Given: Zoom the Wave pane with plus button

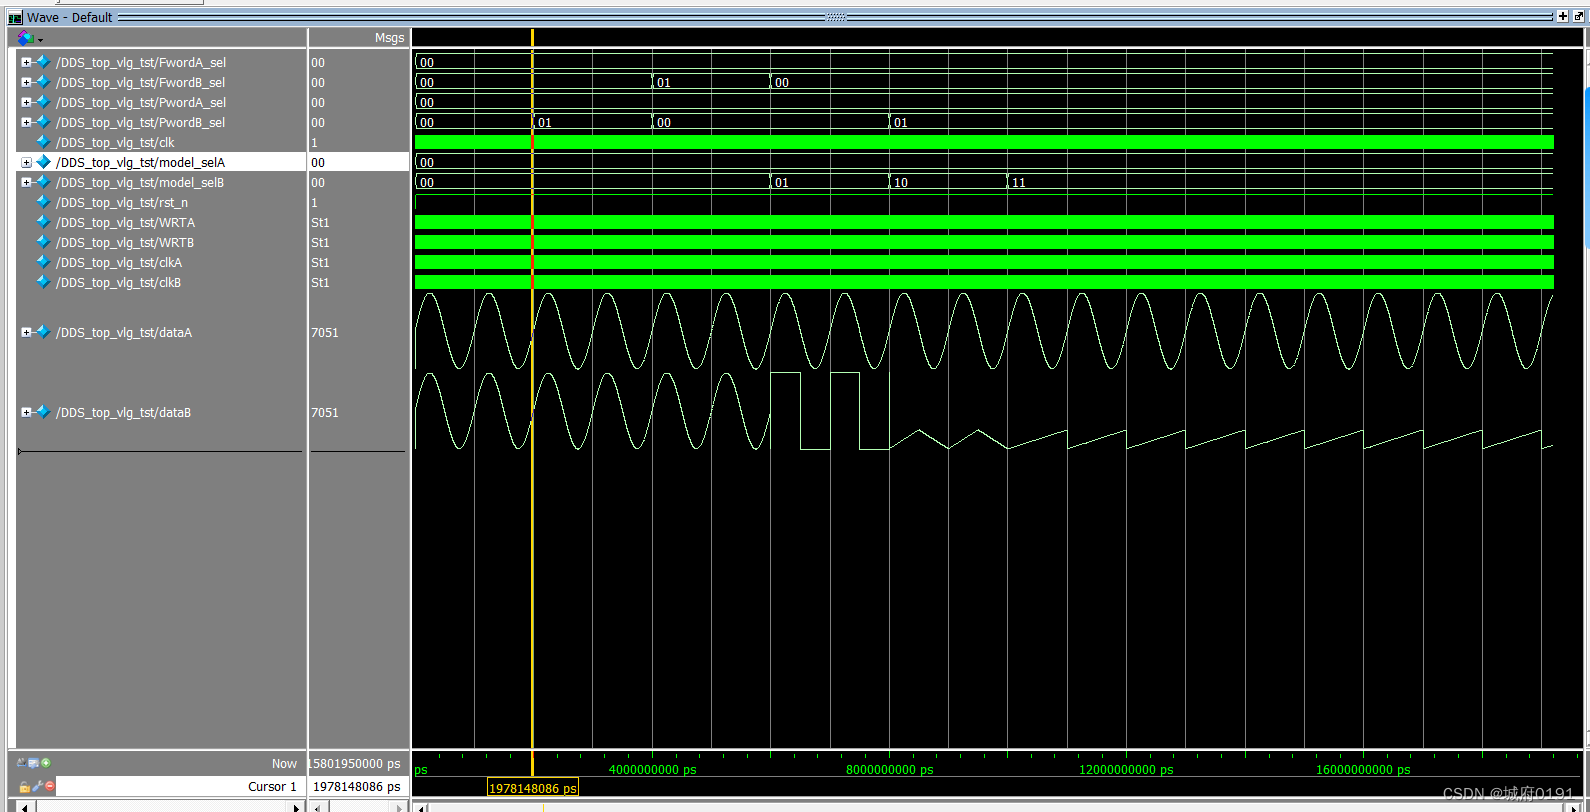Looking at the screenshot, I should (x=1563, y=16).
